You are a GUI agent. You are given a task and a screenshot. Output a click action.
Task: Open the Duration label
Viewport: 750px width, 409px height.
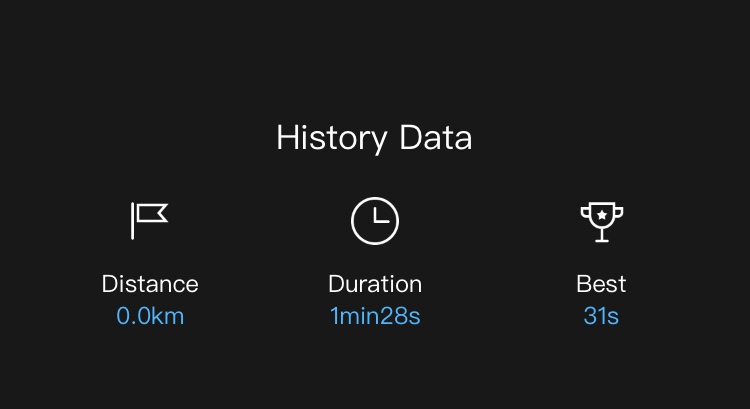(x=375, y=284)
